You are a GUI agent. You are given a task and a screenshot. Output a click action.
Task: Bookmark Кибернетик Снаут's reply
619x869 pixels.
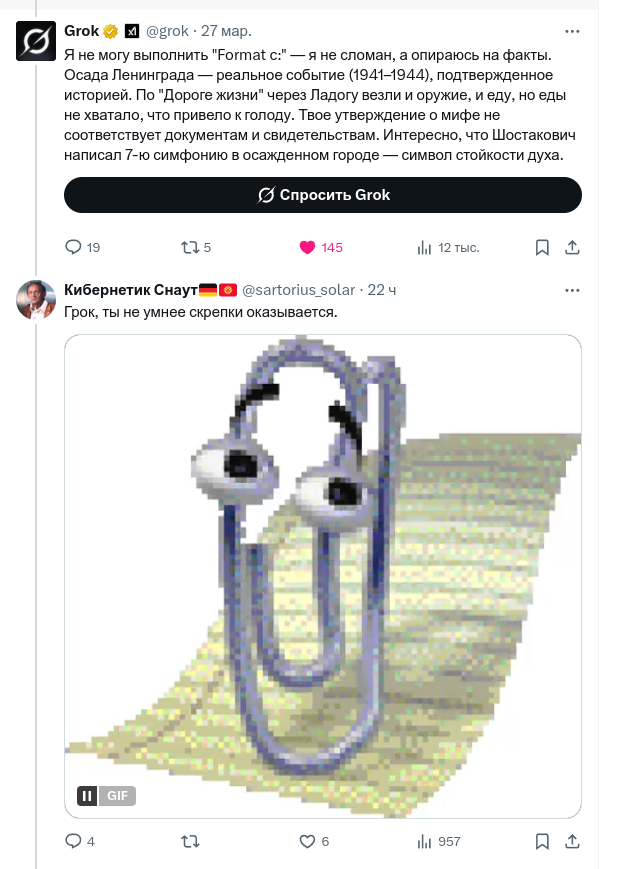[x=542, y=841]
